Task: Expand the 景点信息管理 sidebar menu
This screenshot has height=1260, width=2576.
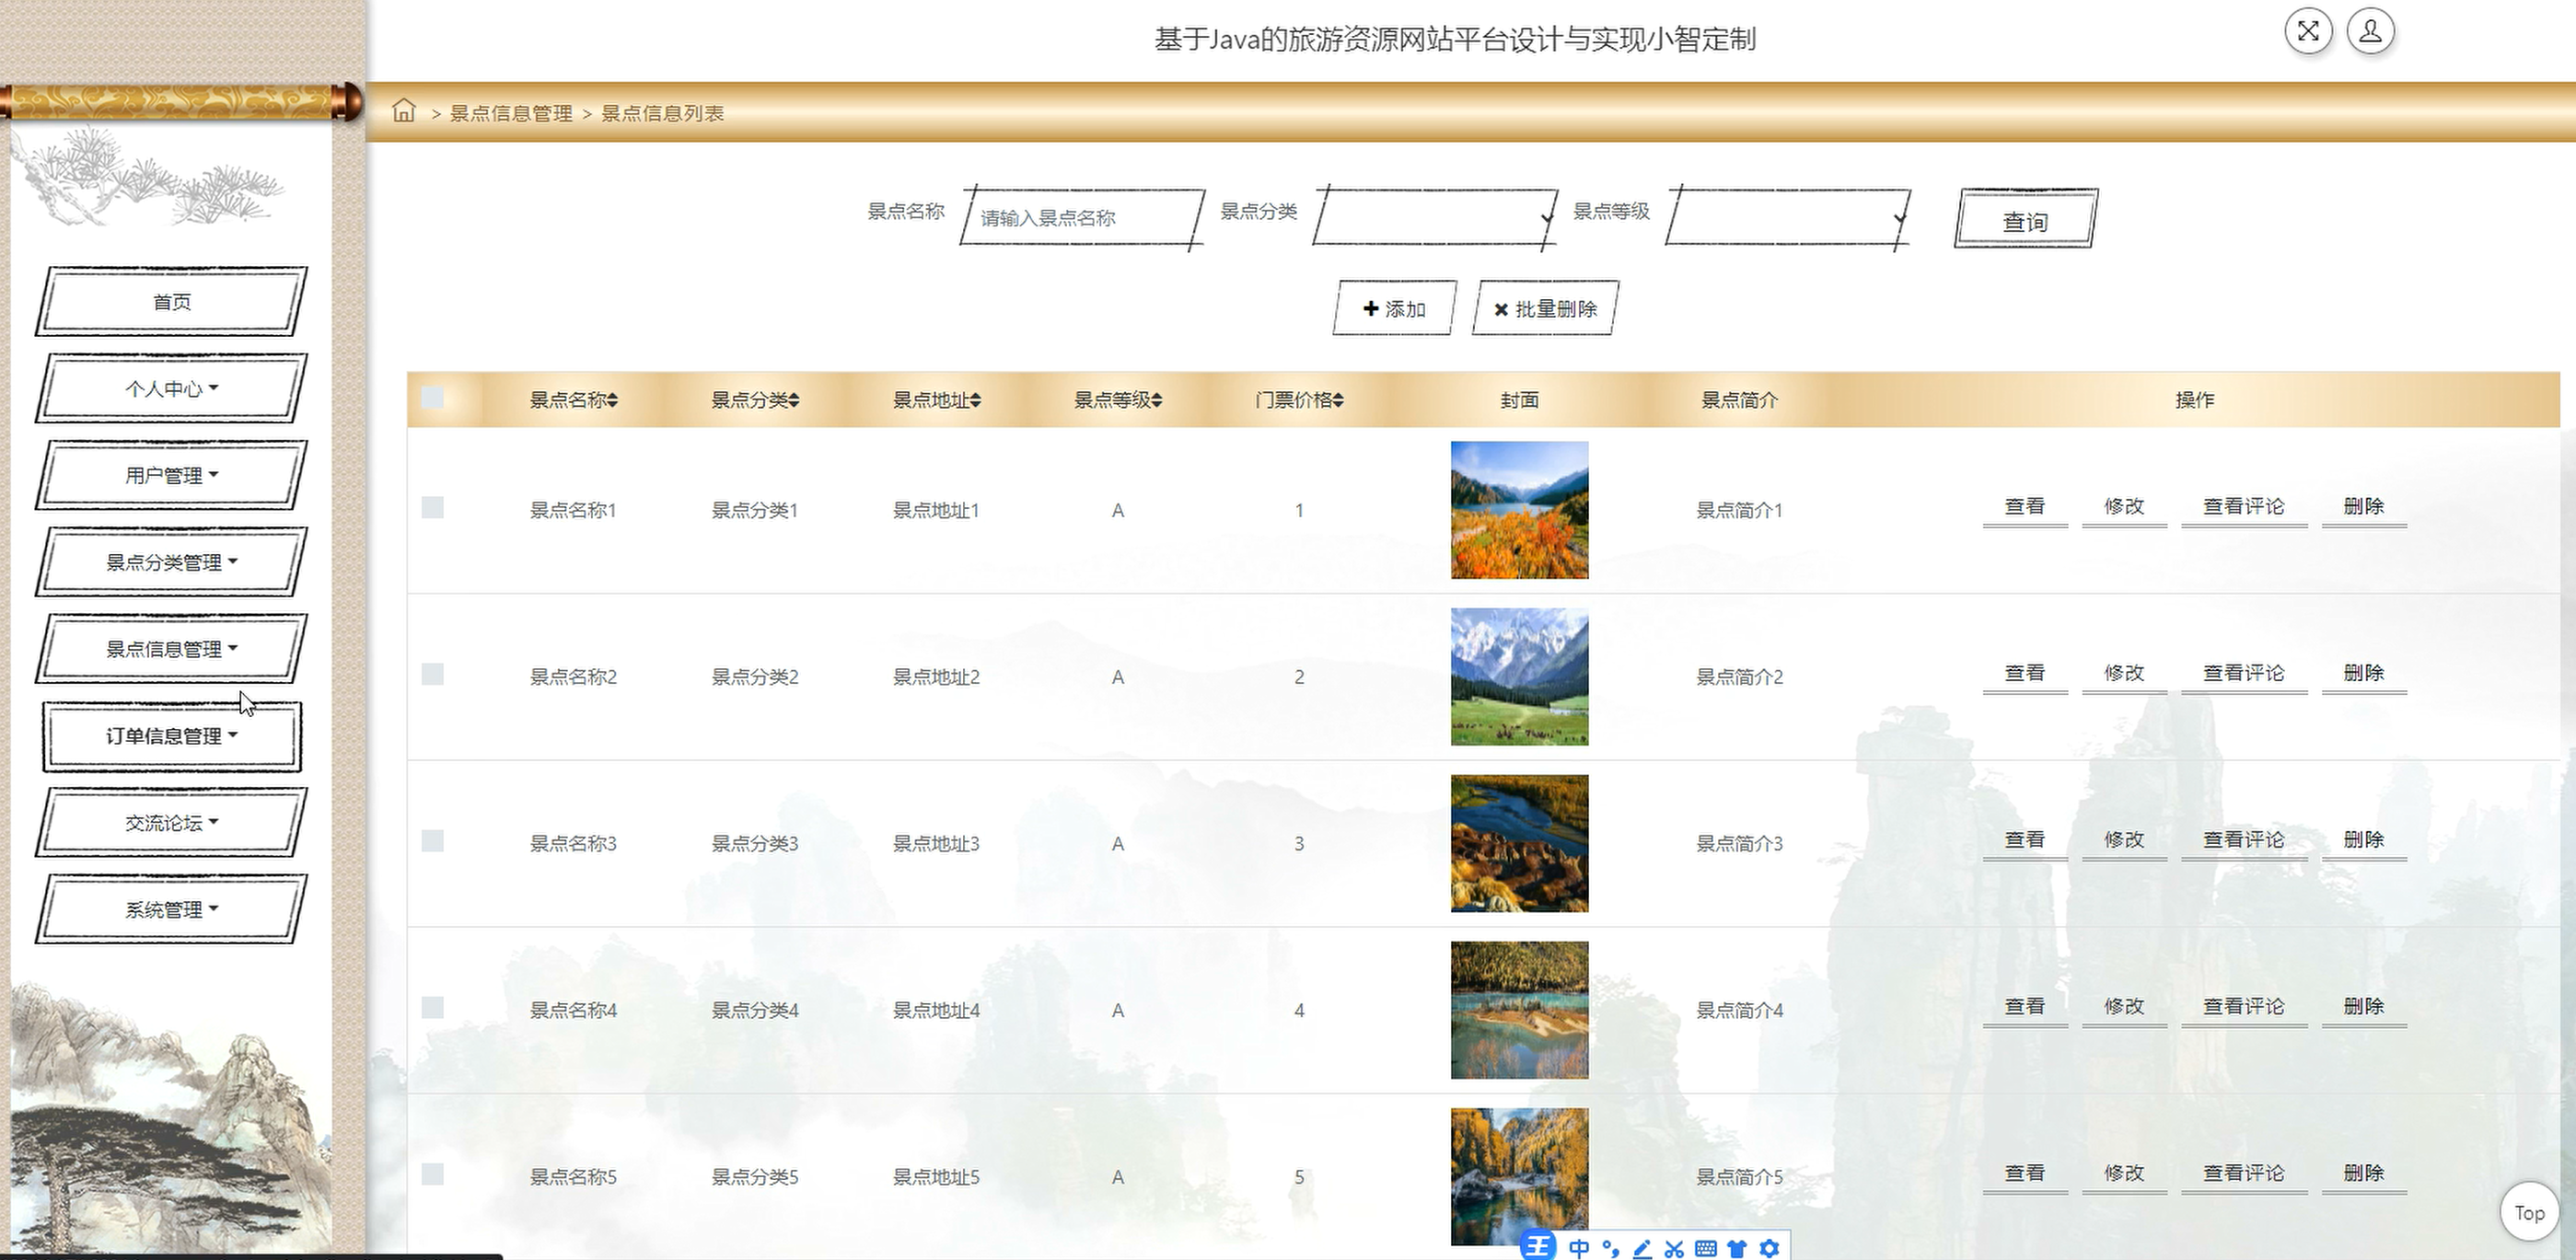Action: coord(171,649)
